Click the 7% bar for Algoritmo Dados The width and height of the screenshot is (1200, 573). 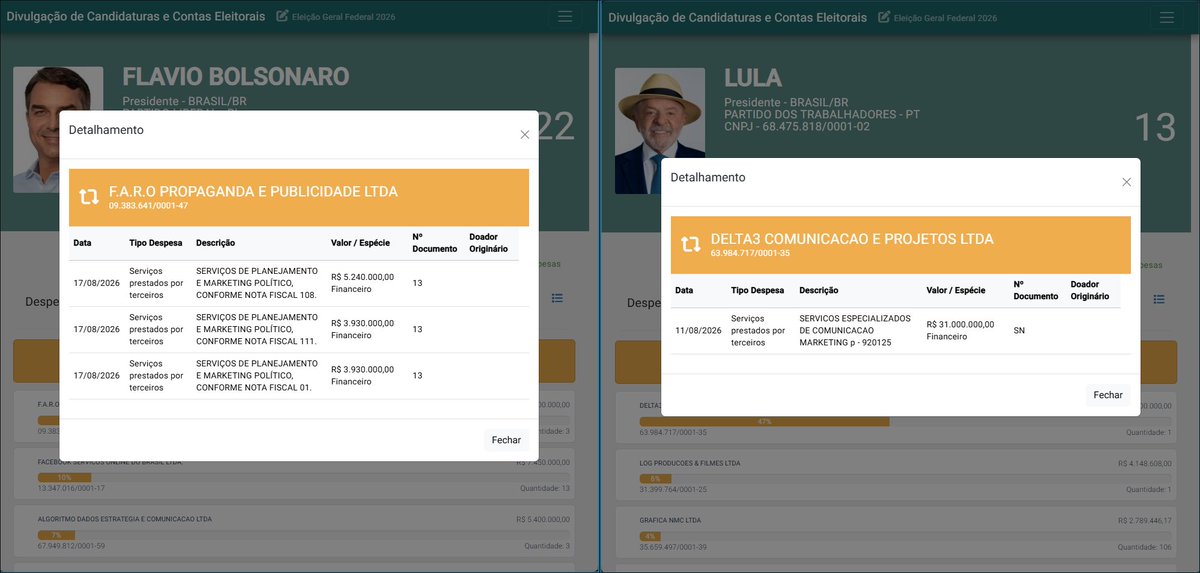[x=56, y=535]
